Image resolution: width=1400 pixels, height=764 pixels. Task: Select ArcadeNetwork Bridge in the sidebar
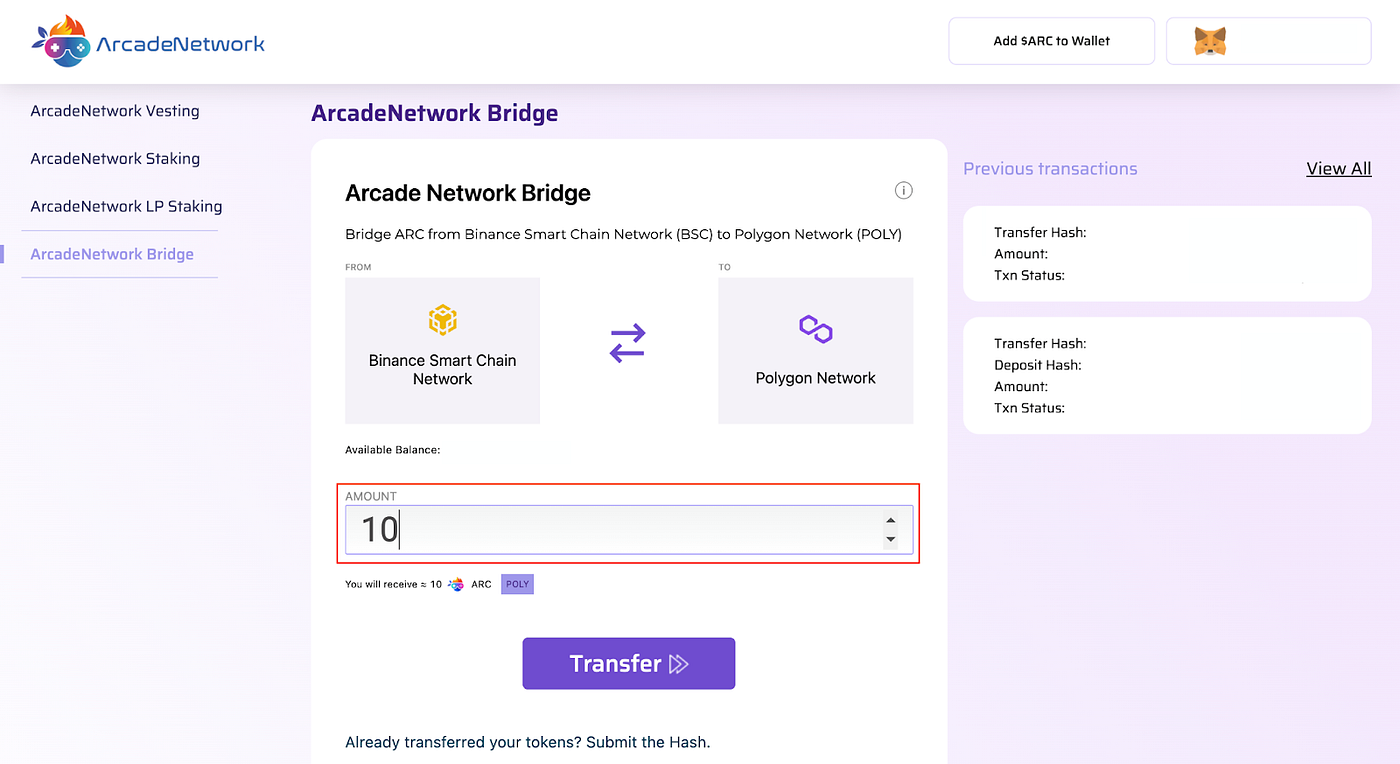pos(112,254)
